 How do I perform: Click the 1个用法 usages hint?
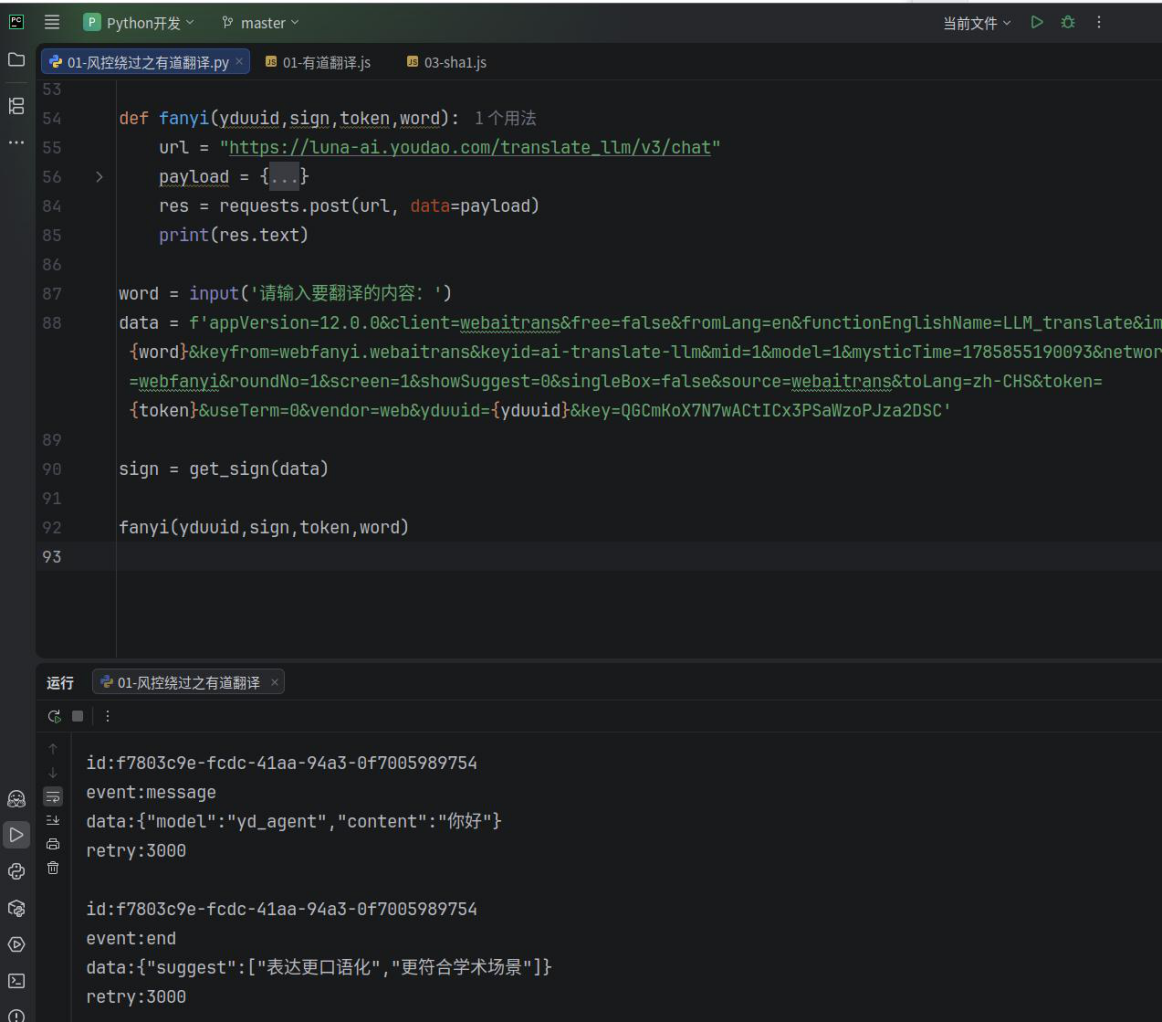505,118
